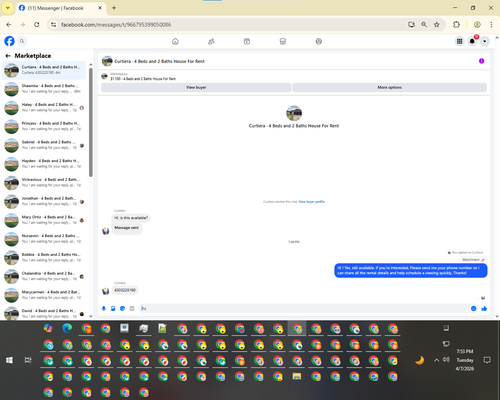Viewport: 500px width, 400px height.
Task: Open the volume control in tray
Action: coord(446,360)
